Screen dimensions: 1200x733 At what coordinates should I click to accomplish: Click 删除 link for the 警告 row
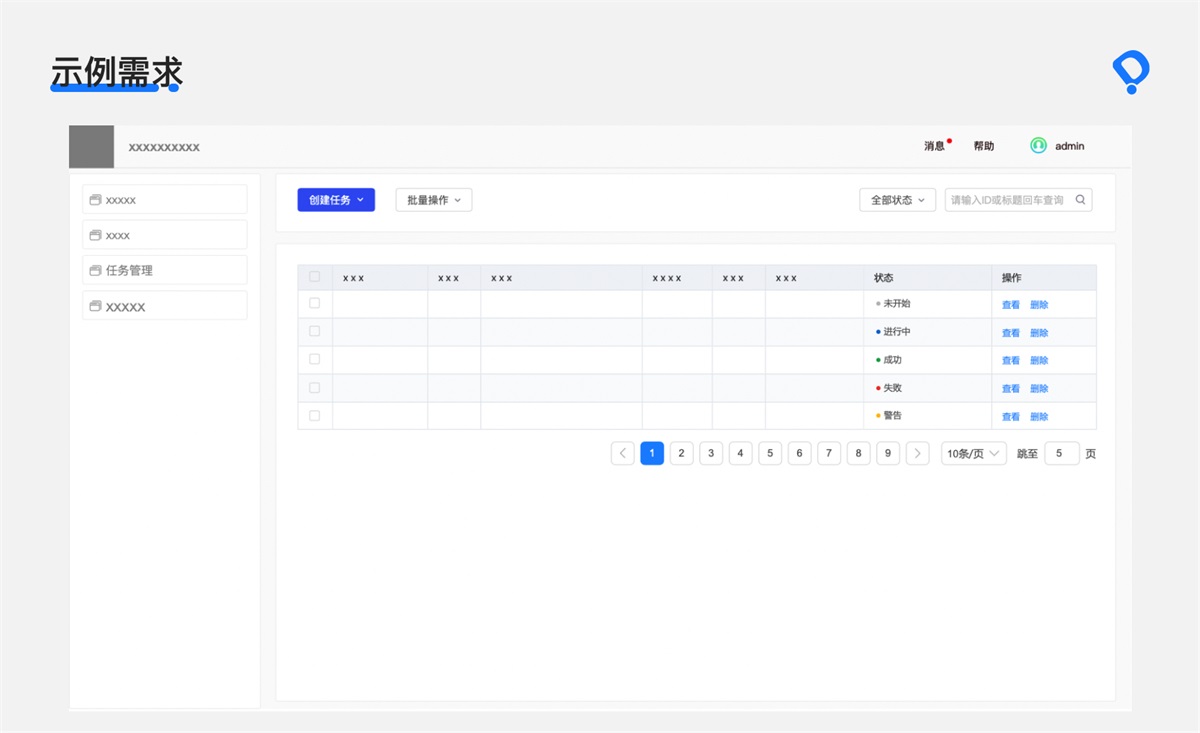[1039, 417]
